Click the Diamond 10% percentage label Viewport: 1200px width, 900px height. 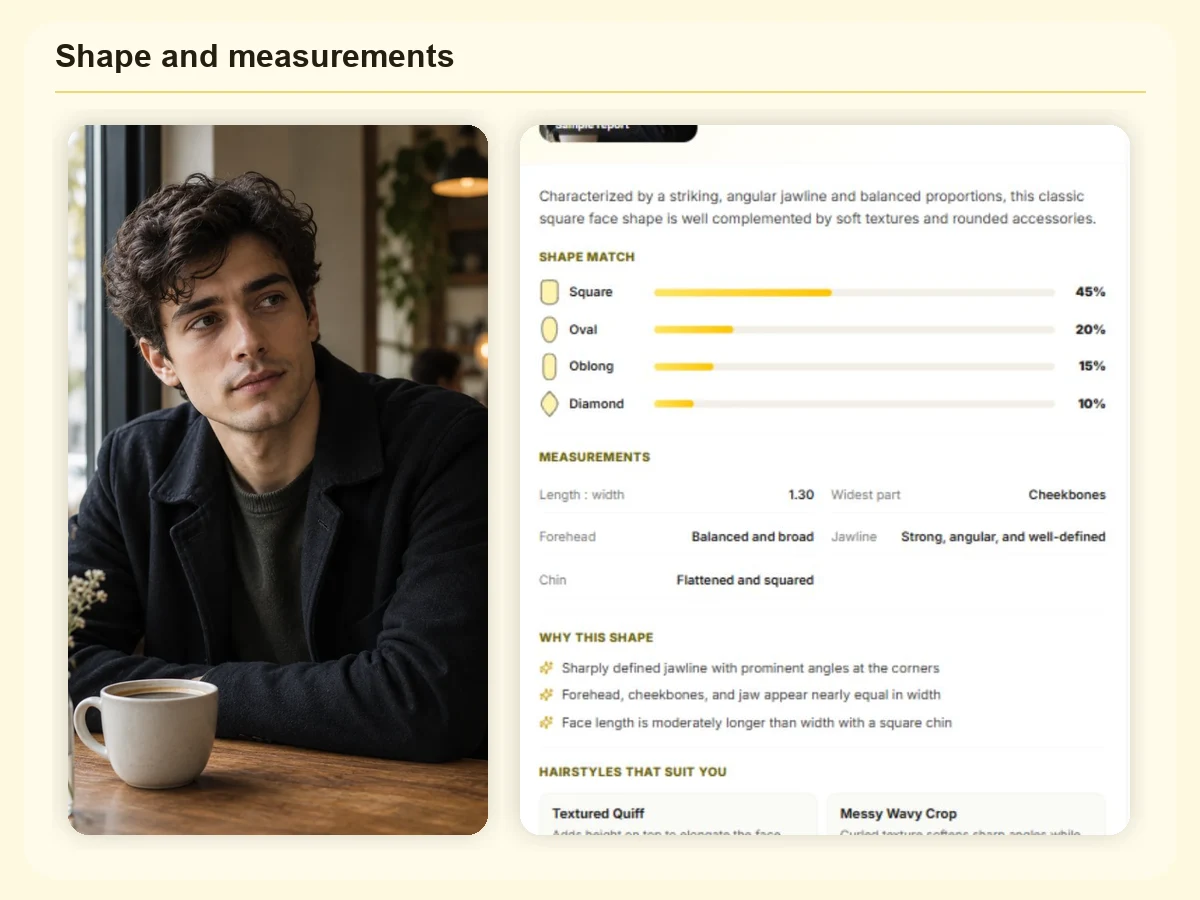[x=1091, y=404]
